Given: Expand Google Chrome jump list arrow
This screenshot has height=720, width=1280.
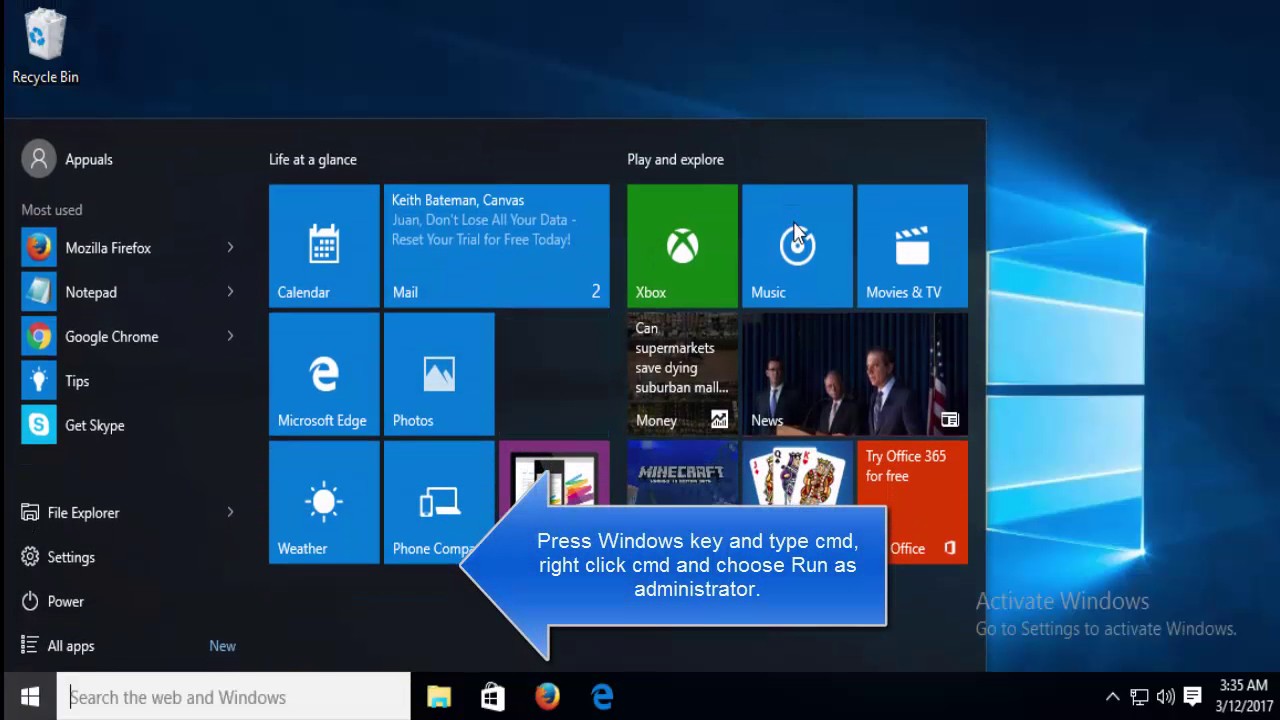Looking at the screenshot, I should coord(230,336).
